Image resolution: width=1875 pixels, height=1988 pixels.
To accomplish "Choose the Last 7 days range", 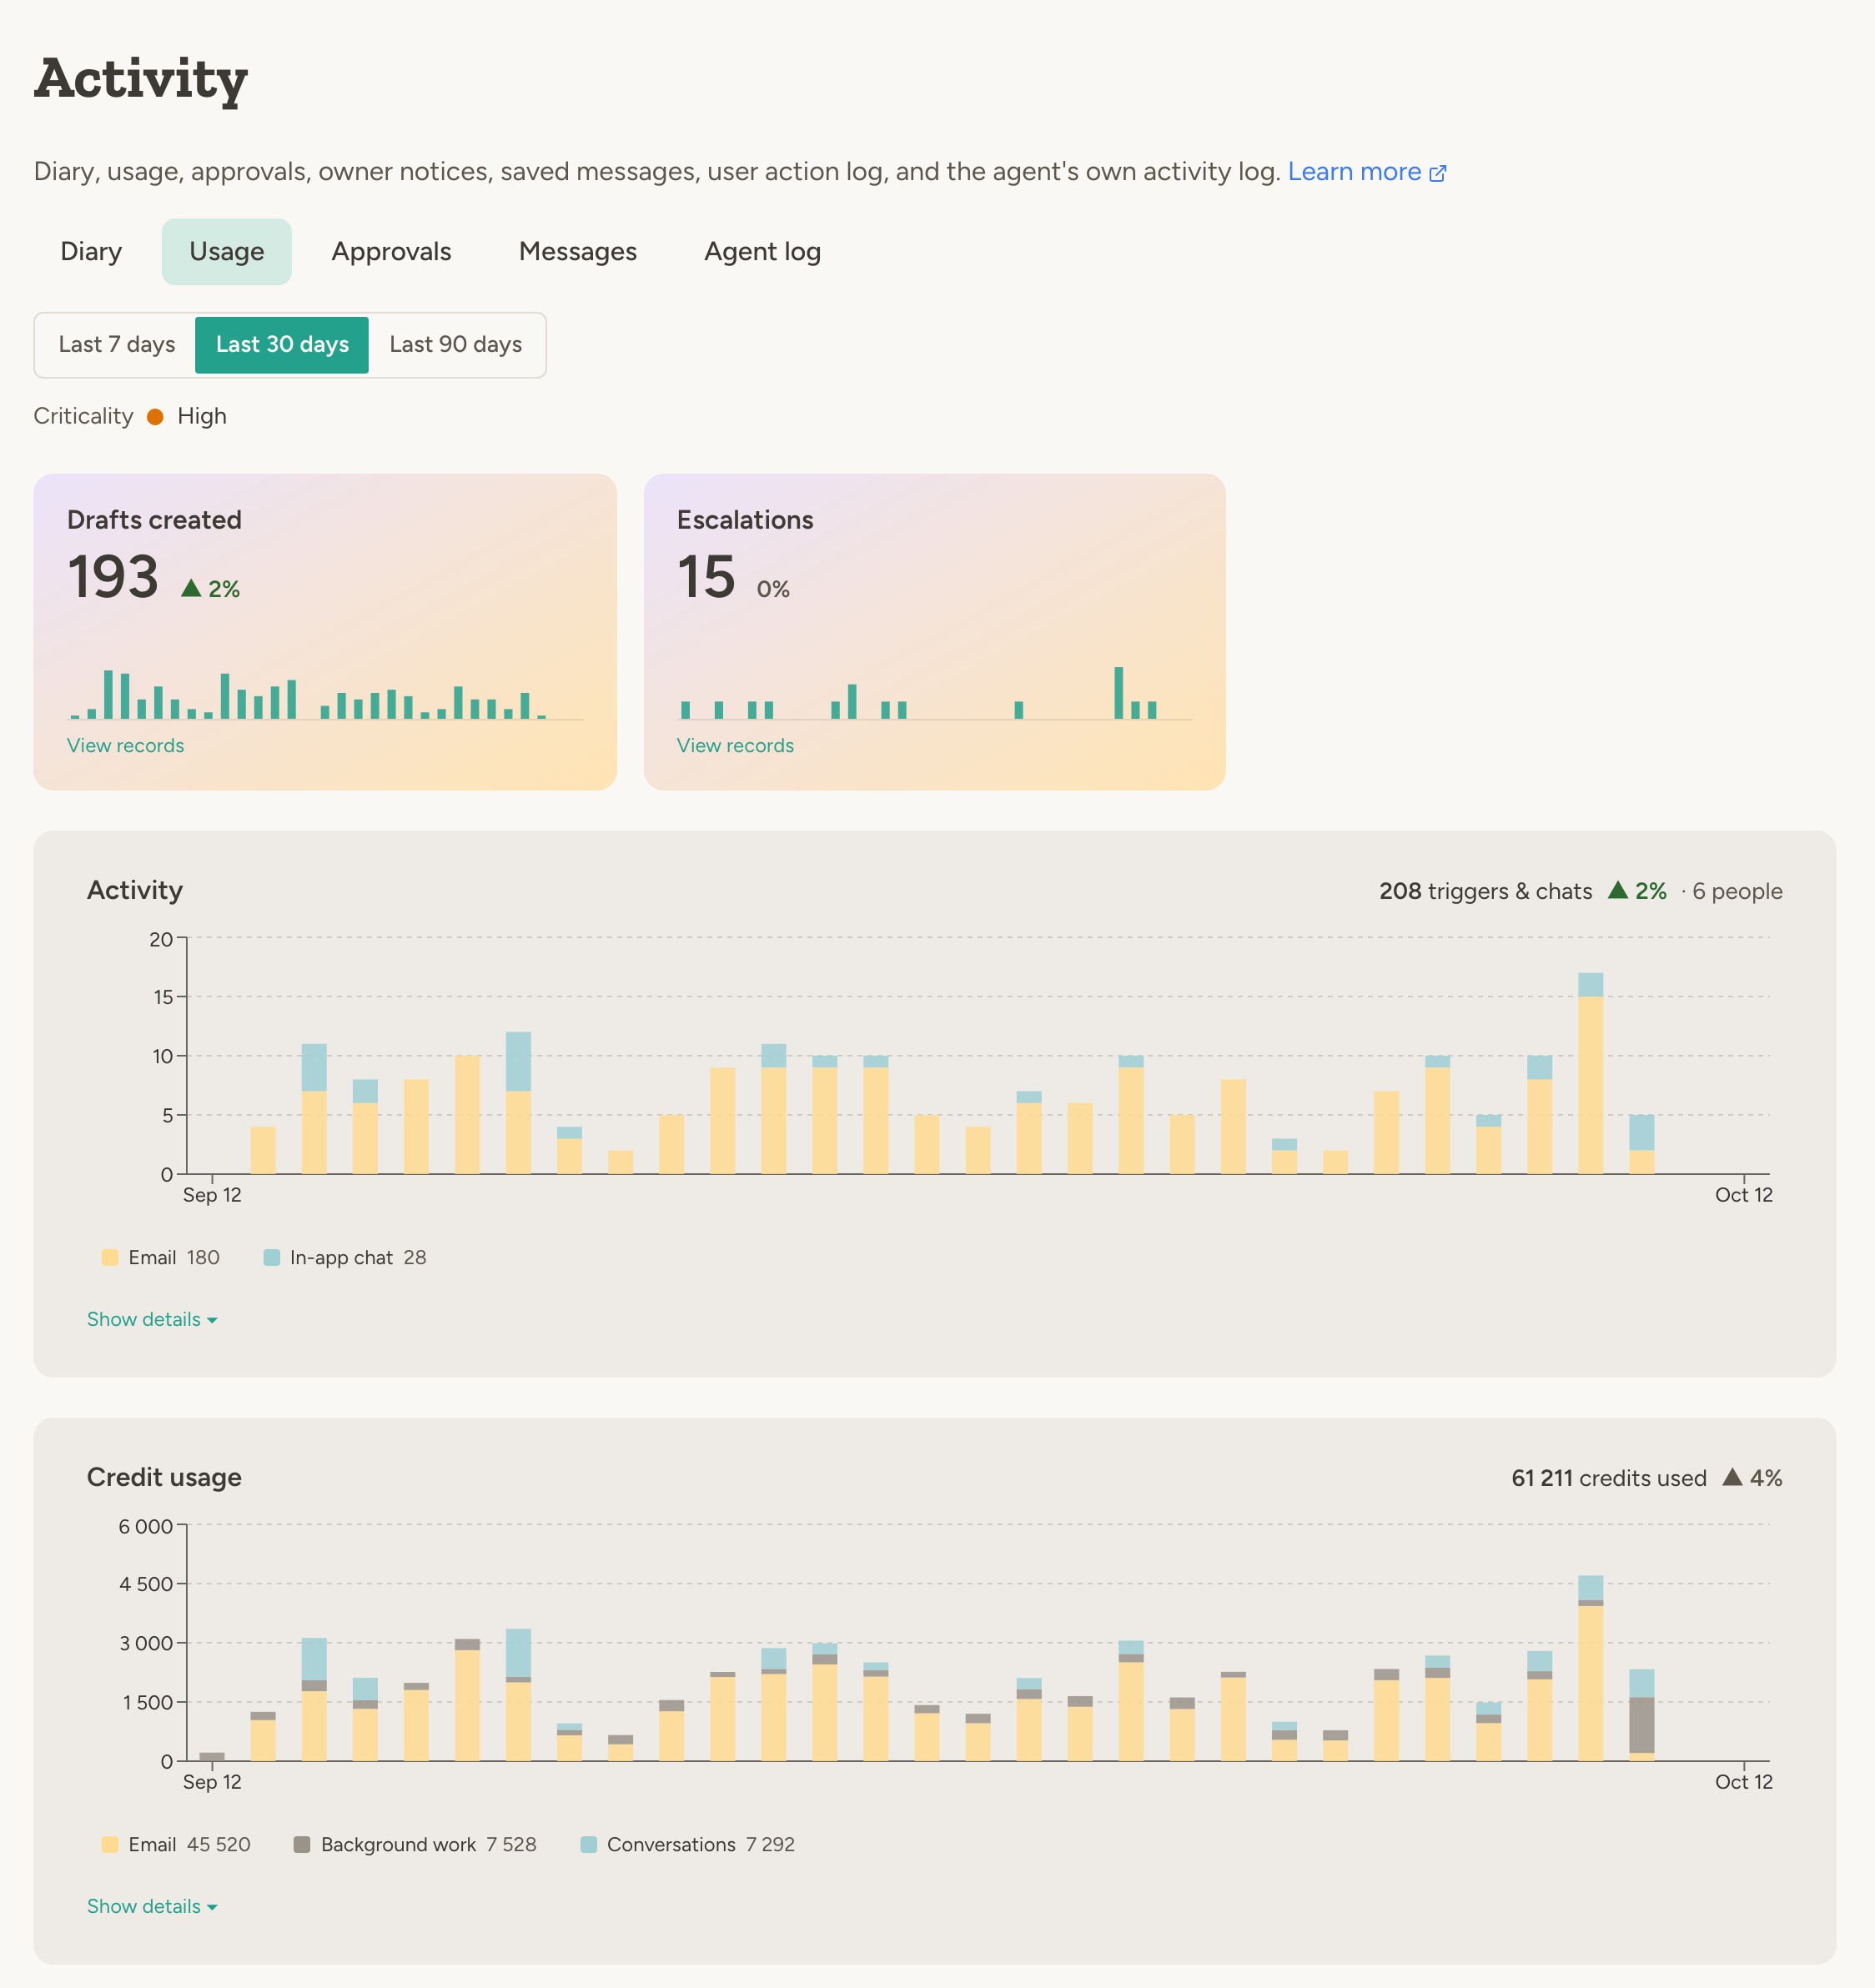I will tap(117, 345).
